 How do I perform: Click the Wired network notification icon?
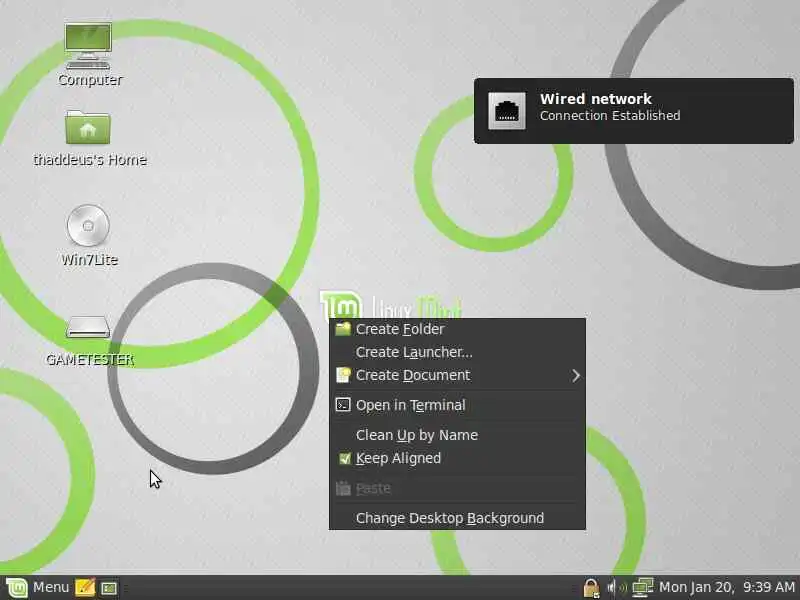(507, 111)
